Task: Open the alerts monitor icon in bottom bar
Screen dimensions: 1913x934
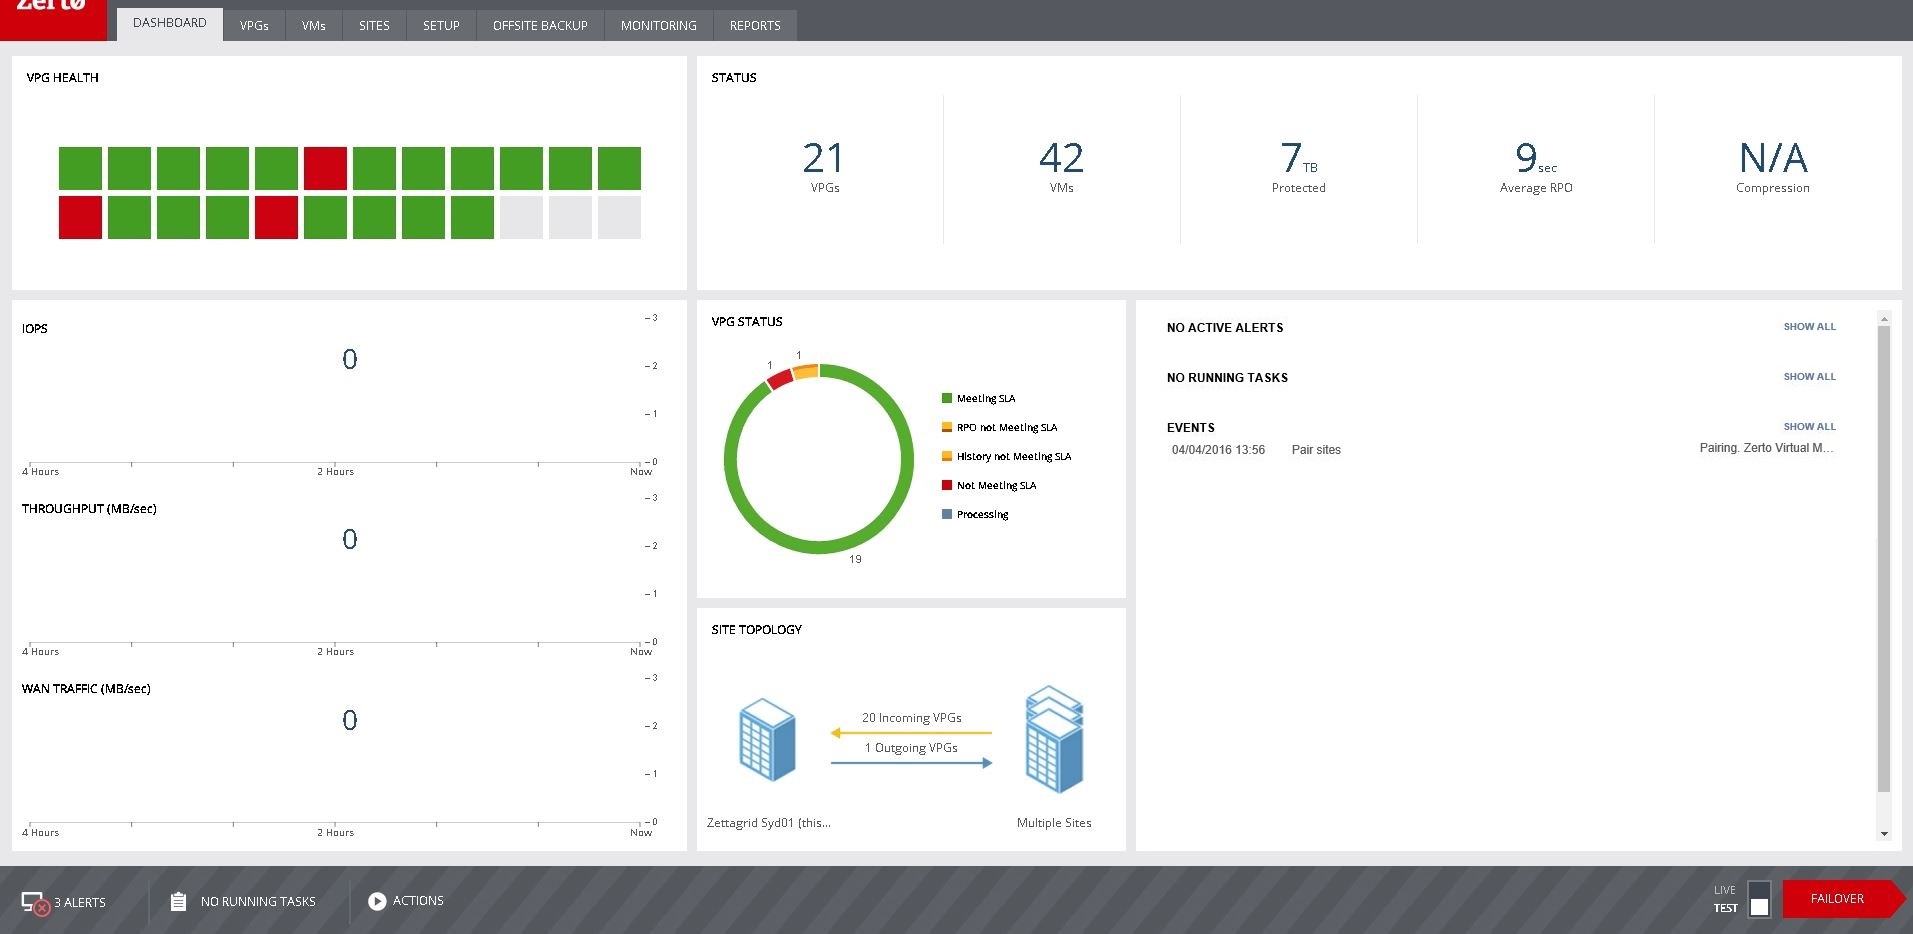Action: pyautogui.click(x=35, y=903)
